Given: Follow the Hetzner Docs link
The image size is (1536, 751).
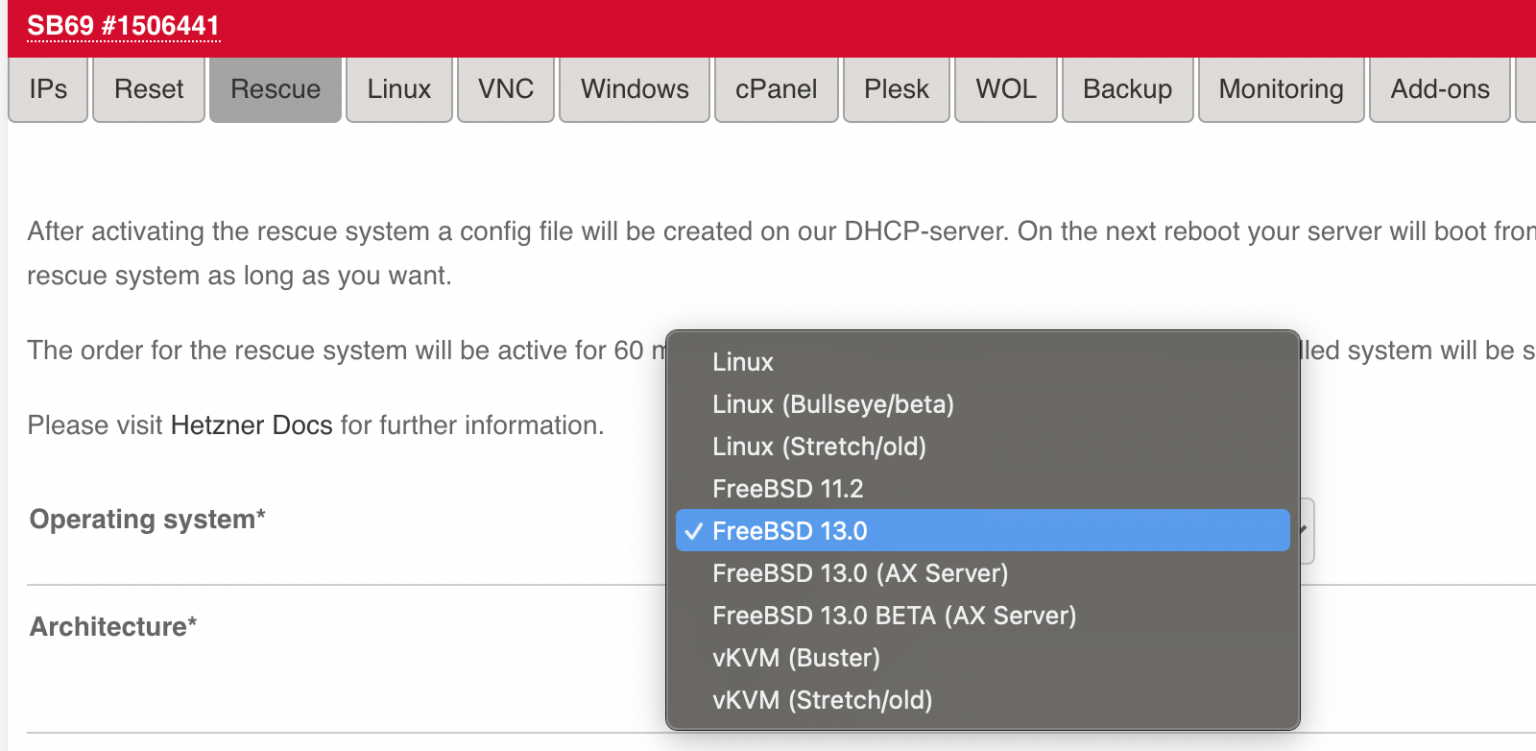Looking at the screenshot, I should 251,424.
